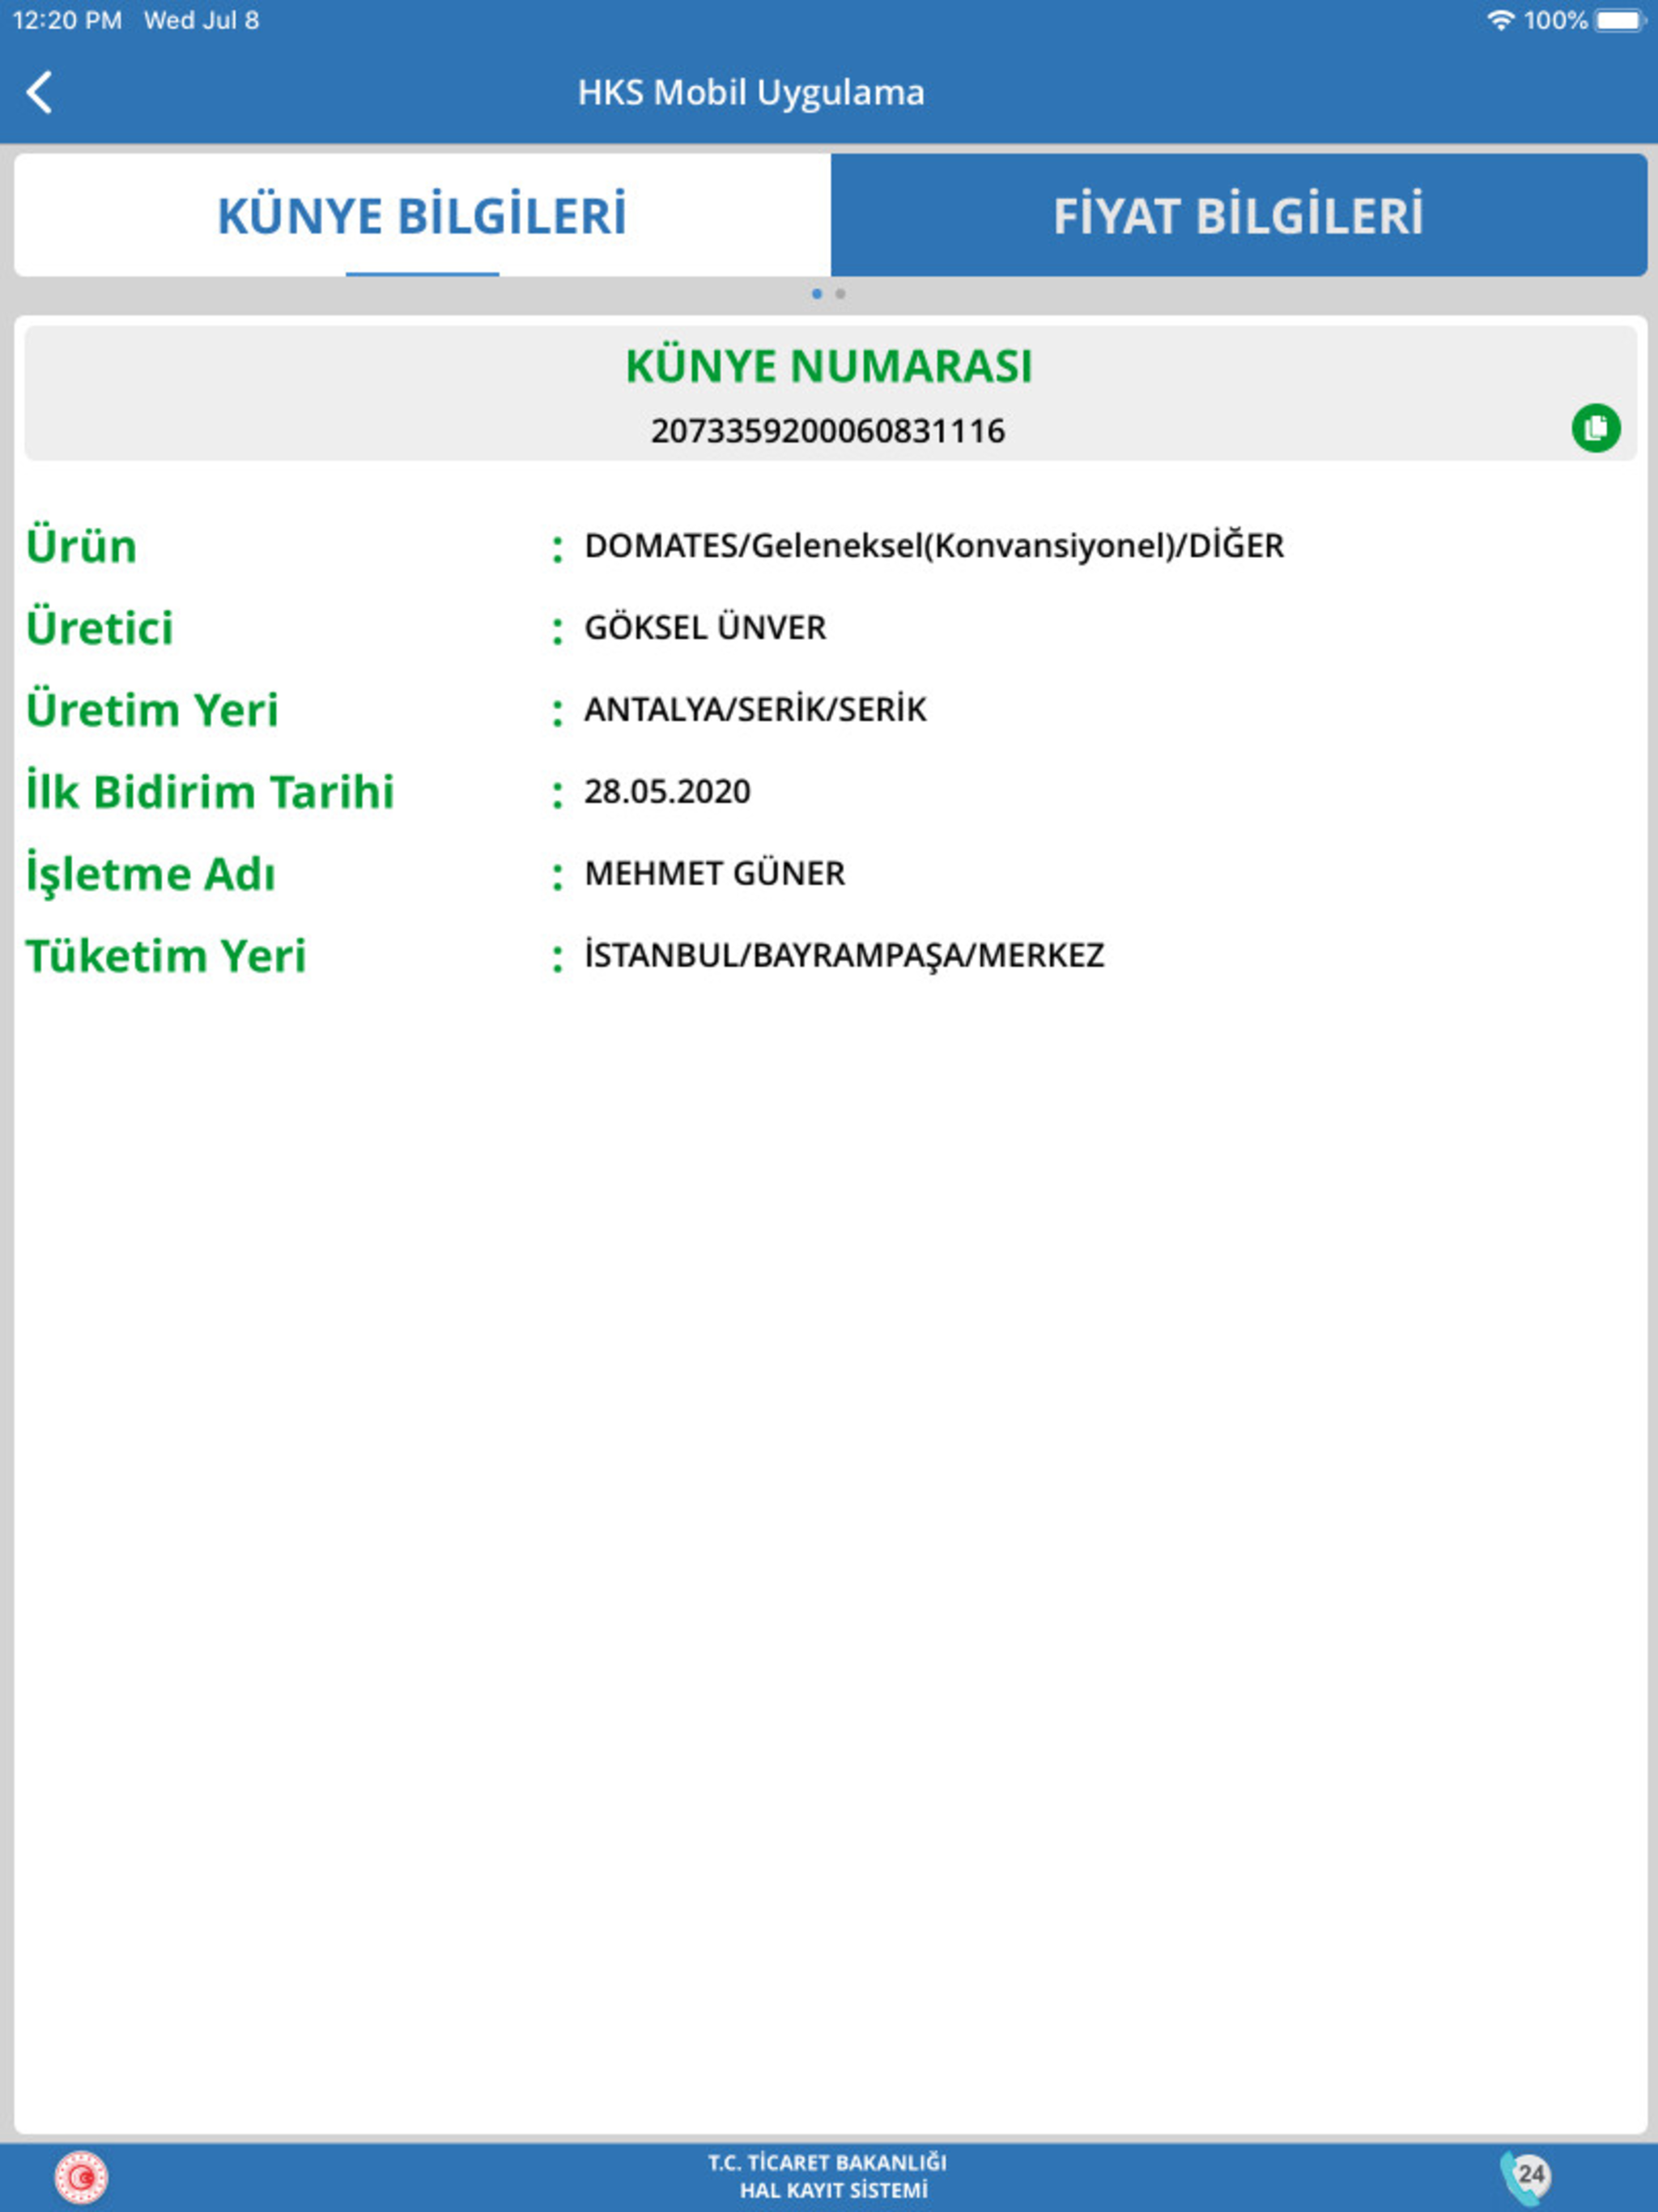Tap the Wi-Fi status icon
The width and height of the screenshot is (1658, 2212).
pyautogui.click(x=1500, y=20)
